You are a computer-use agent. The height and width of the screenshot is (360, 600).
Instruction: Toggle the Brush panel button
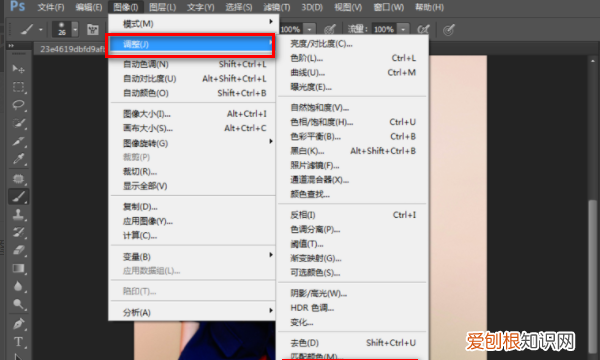[x=93, y=29]
